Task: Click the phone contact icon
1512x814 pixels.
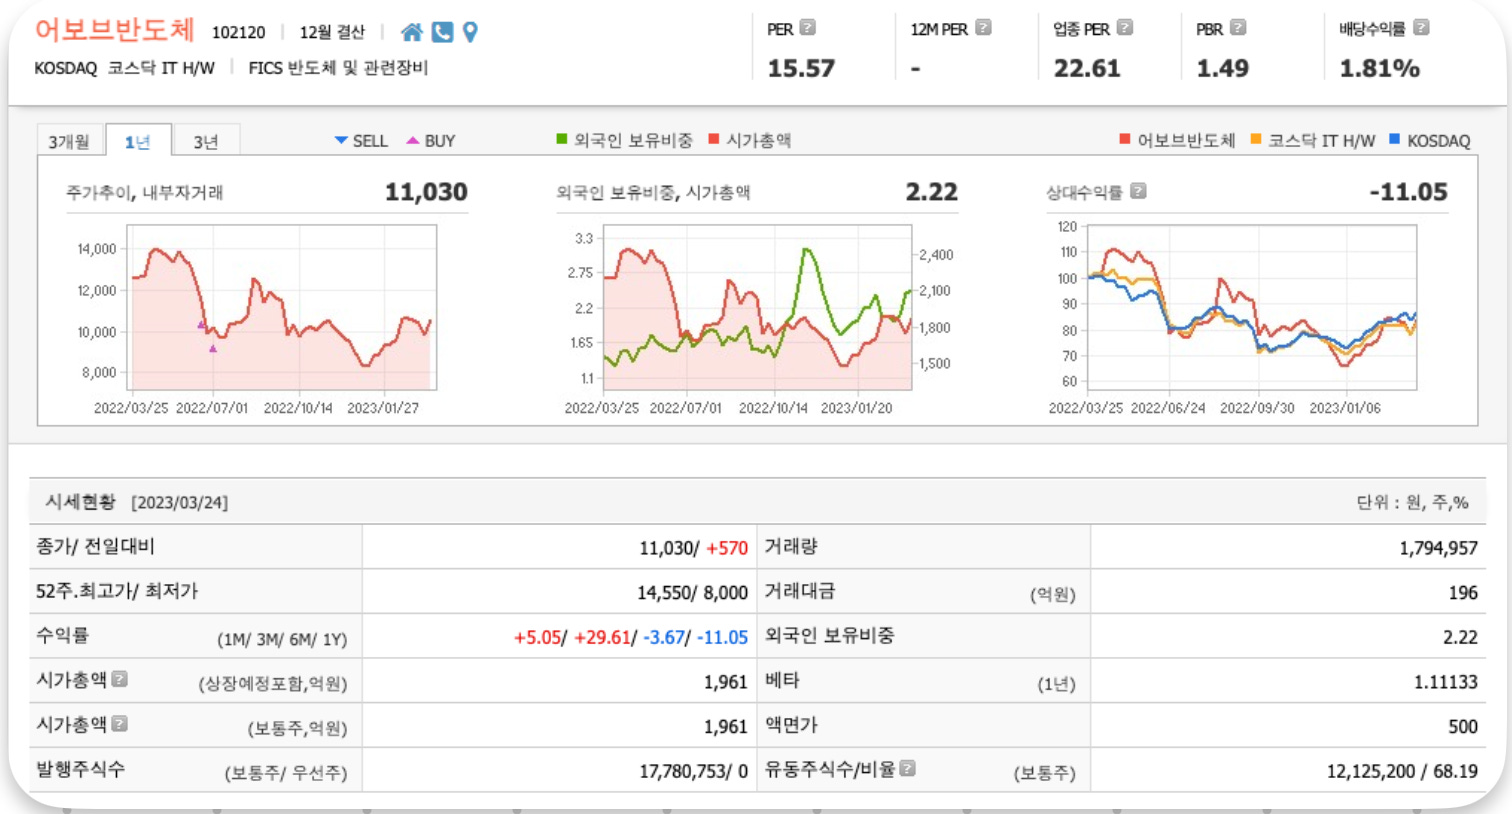Action: 442,32
